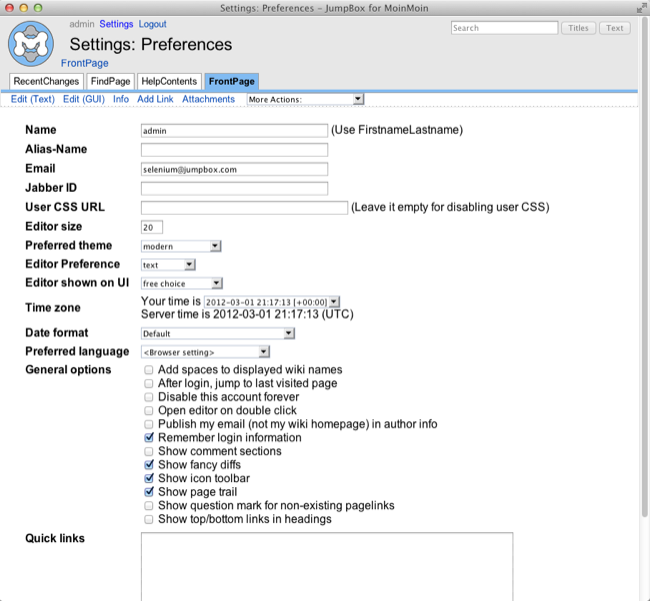The image size is (650, 601).
Task: Enable Add spaces to displayed wiki names
Action: [148, 370]
